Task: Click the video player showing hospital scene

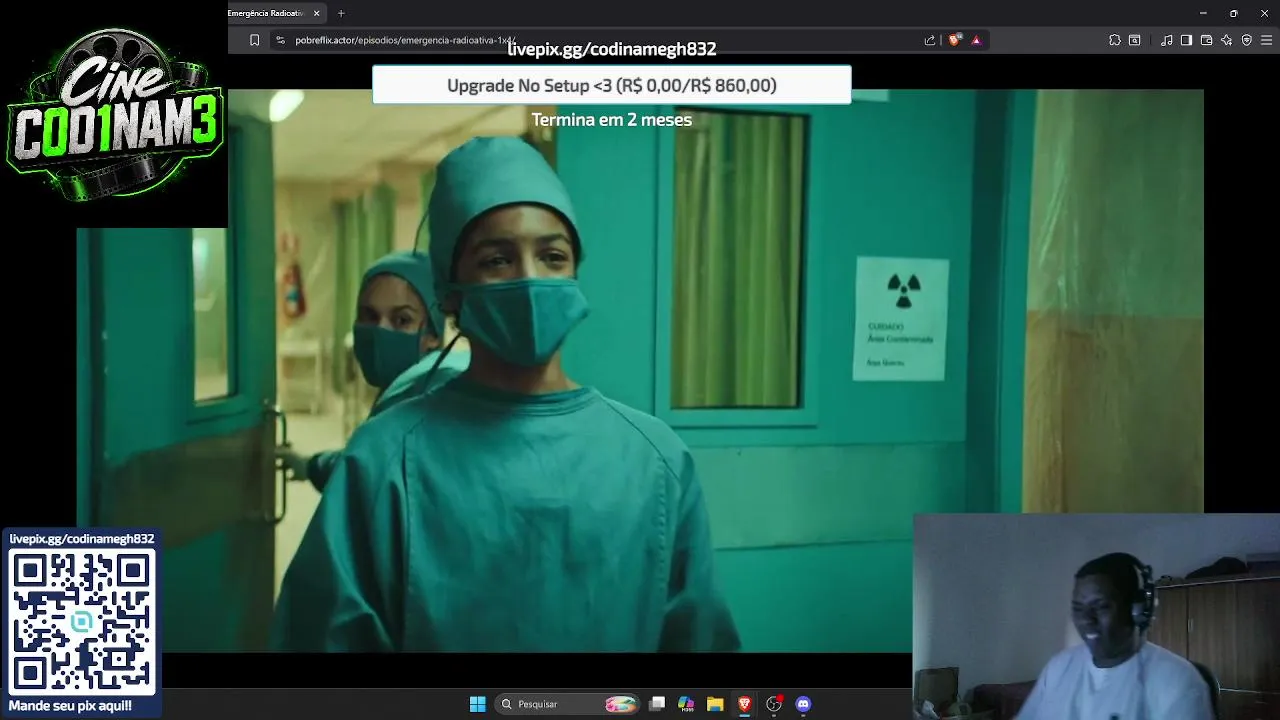Action: pos(640,371)
